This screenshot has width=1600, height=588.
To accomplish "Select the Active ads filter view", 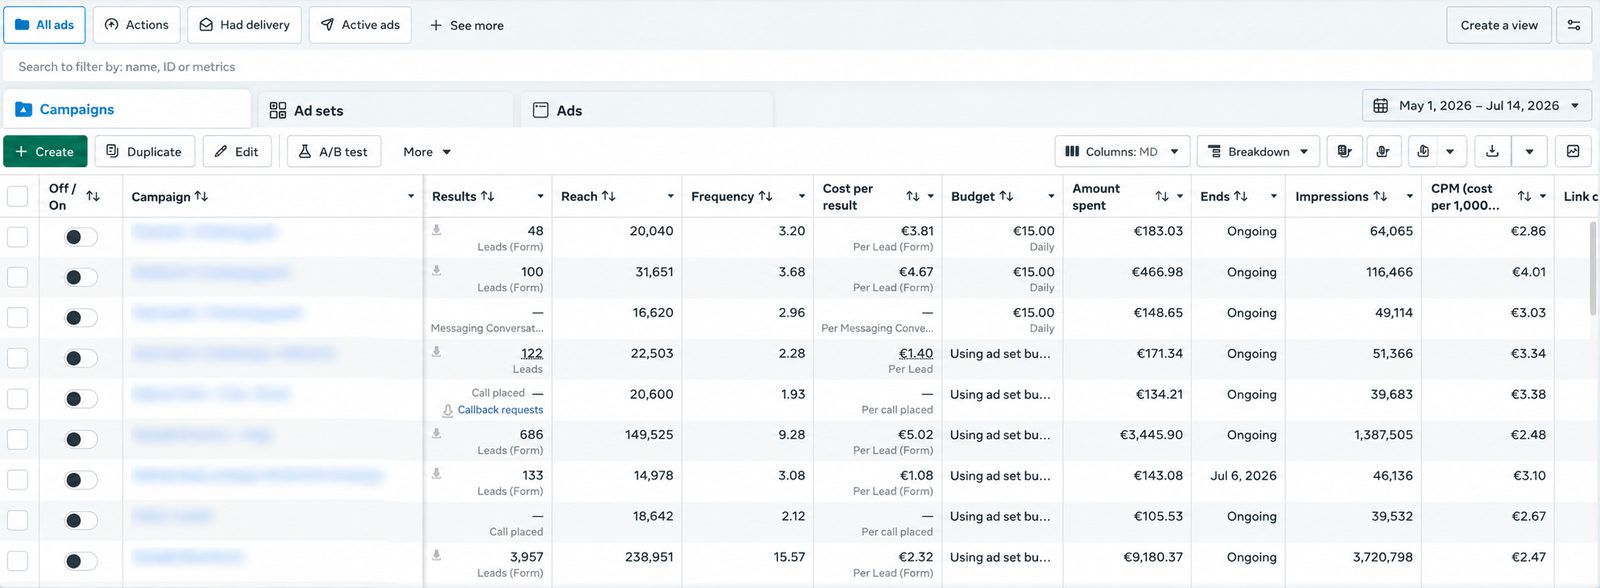I will (x=360, y=25).
